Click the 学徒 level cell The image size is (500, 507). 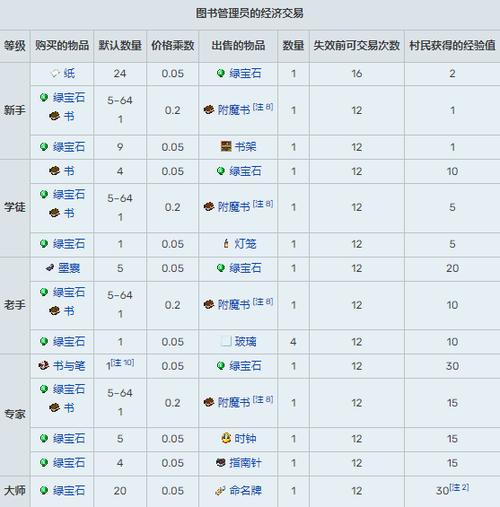15,207
